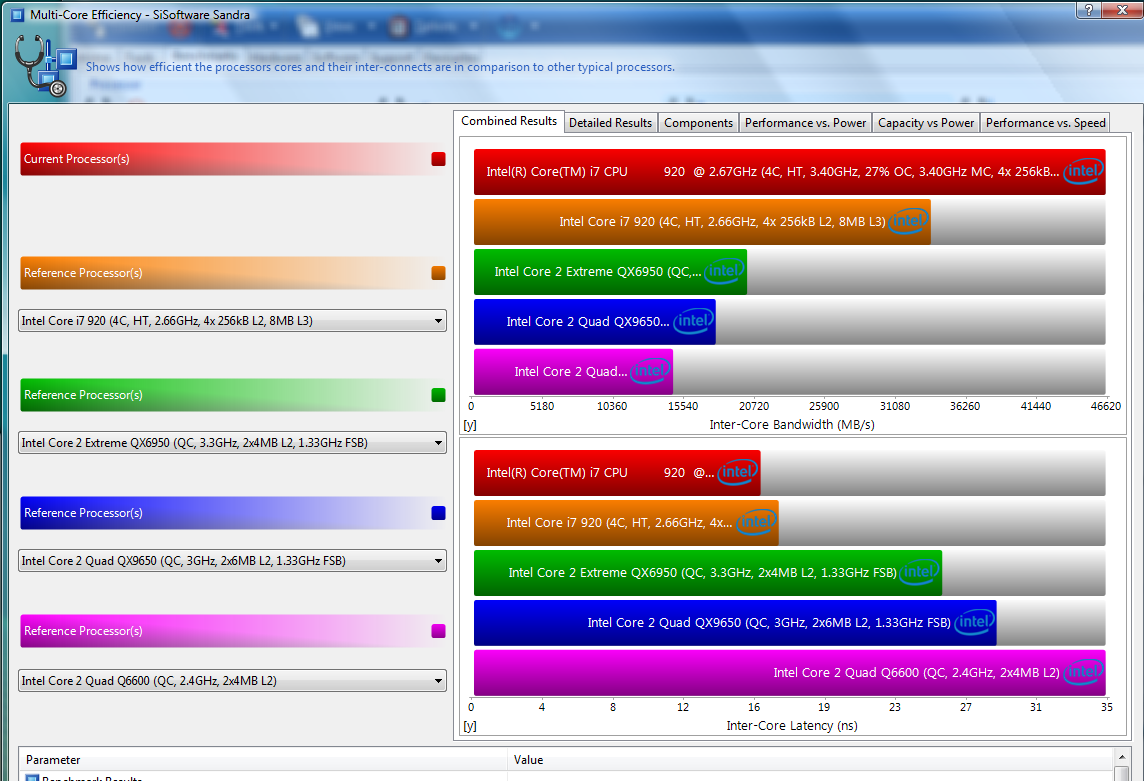Click the Intel logo on the red bandwidth bar

tap(1083, 172)
